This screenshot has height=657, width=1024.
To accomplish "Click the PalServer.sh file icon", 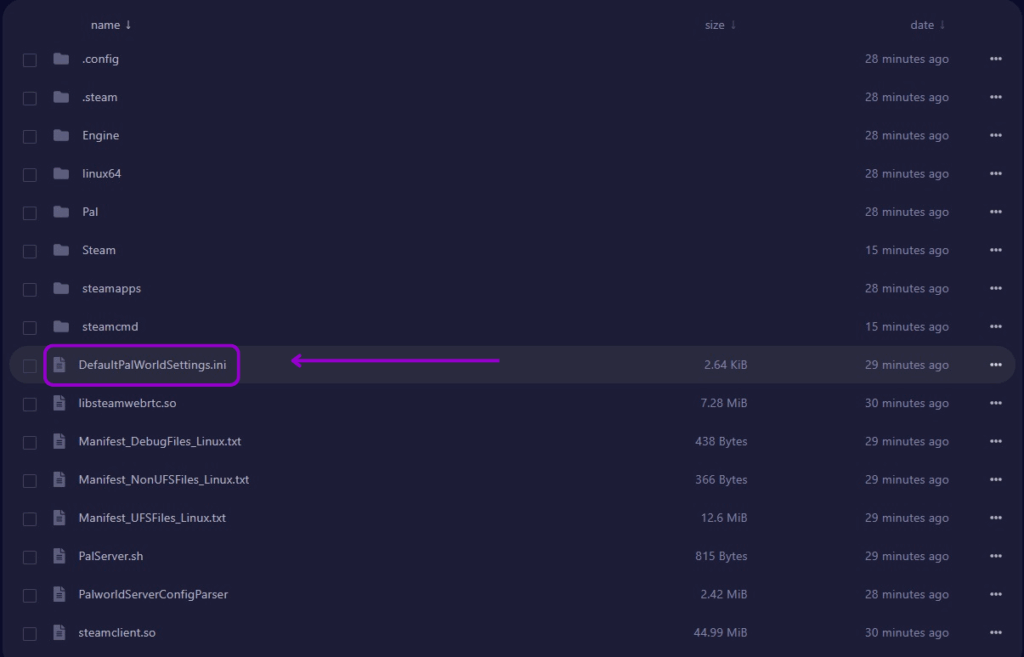I will click(59, 556).
